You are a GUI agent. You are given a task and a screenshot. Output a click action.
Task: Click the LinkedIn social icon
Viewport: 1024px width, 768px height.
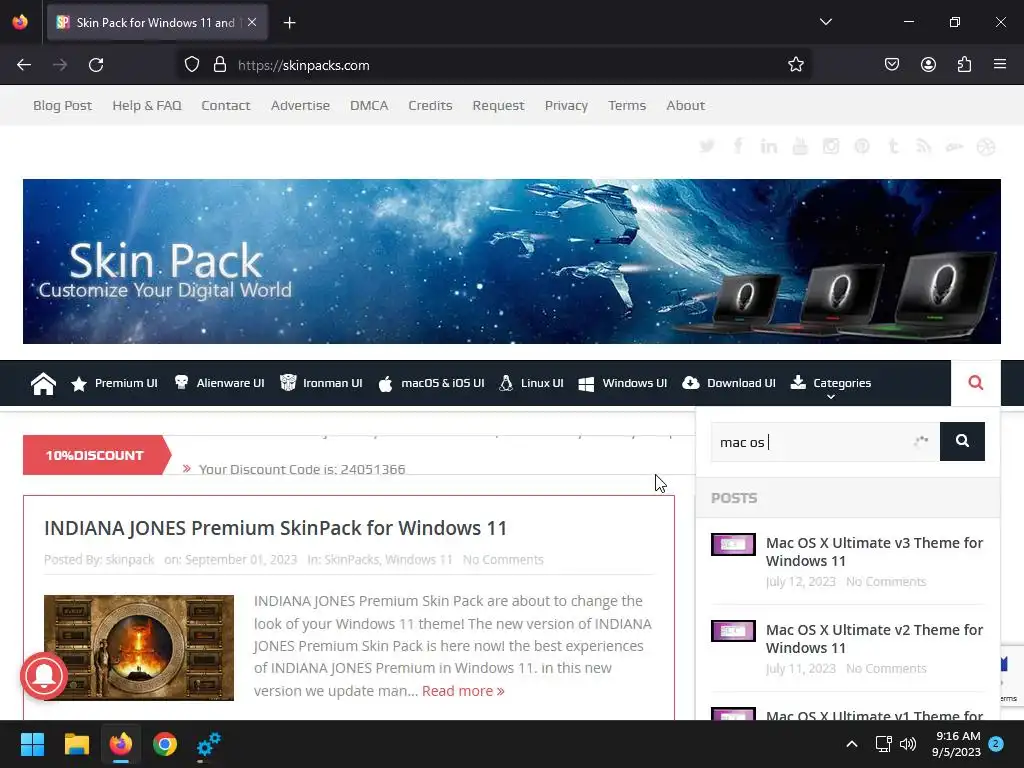coord(769,146)
